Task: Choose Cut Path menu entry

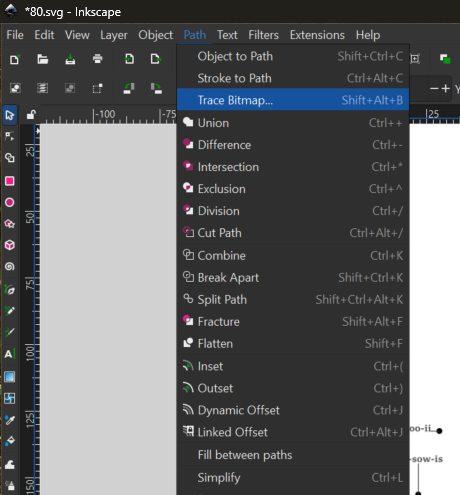Action: click(293, 233)
